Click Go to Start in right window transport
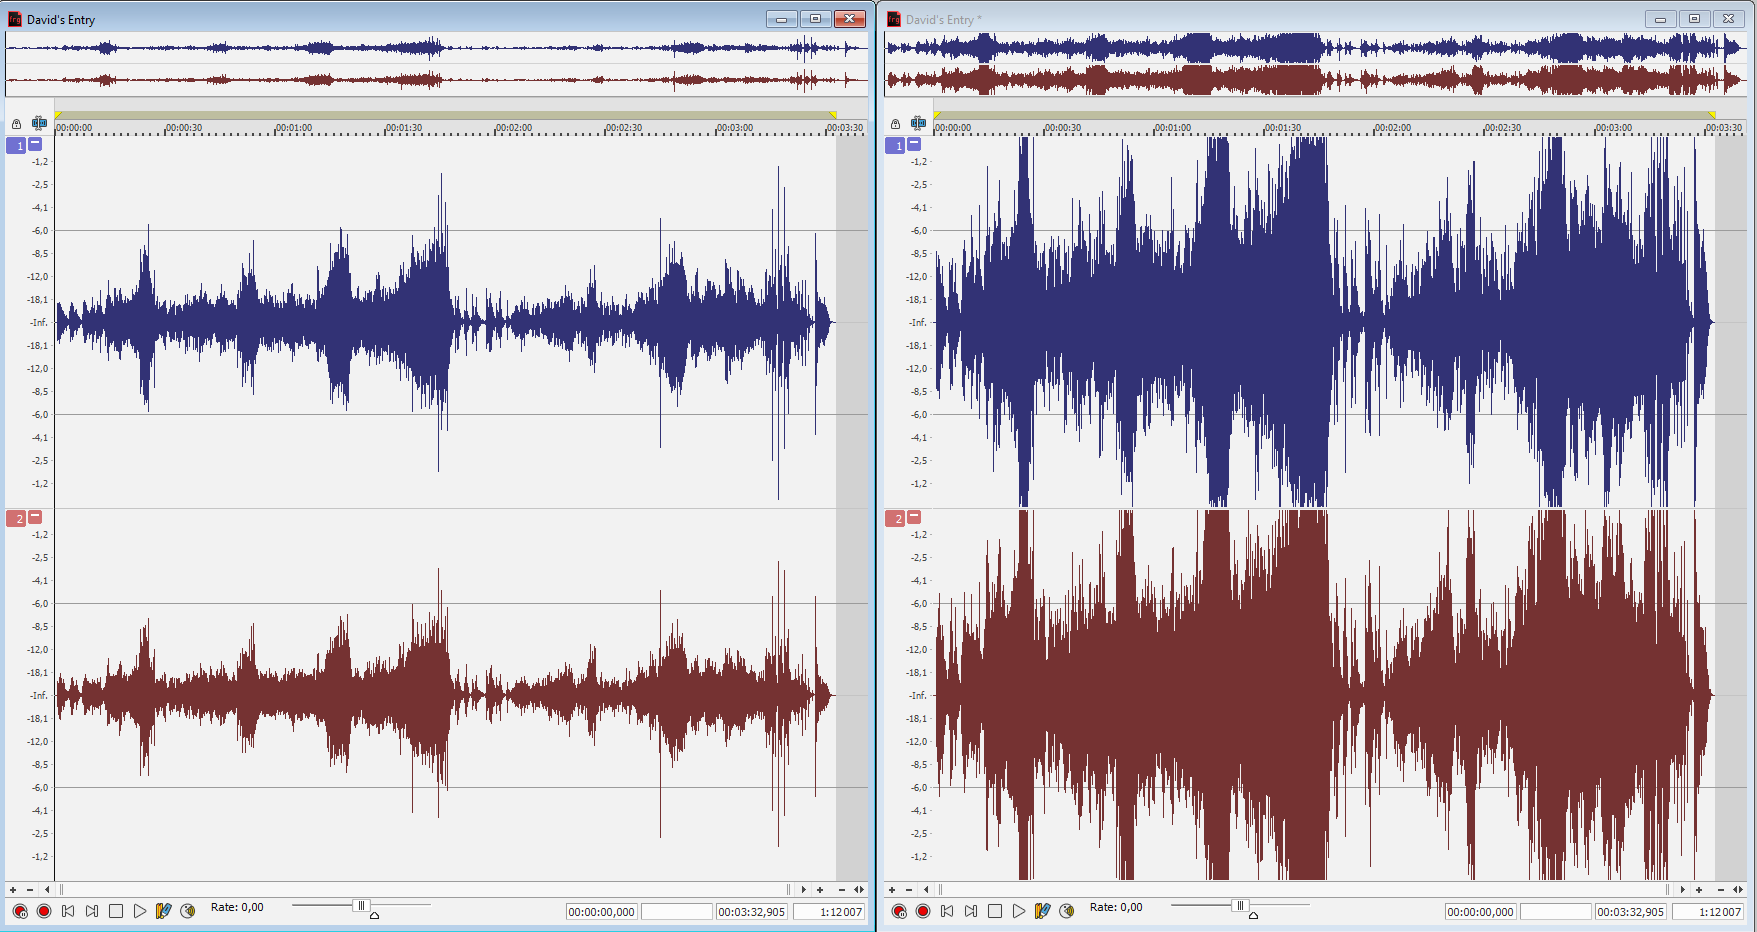1757x932 pixels. tap(947, 911)
